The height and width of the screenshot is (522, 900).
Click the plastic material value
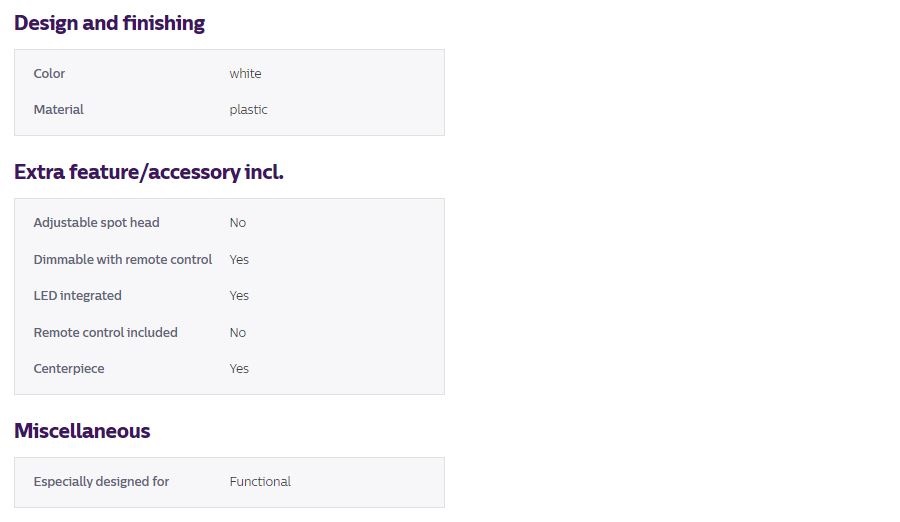pos(249,110)
